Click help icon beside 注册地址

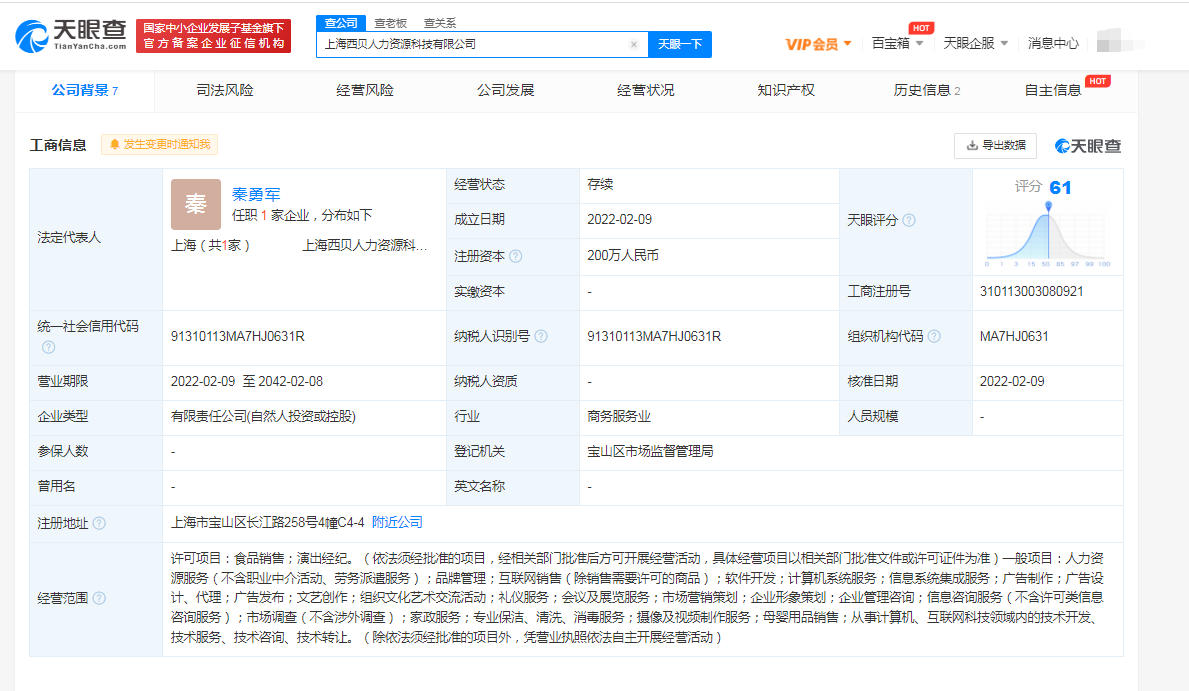click(x=99, y=523)
